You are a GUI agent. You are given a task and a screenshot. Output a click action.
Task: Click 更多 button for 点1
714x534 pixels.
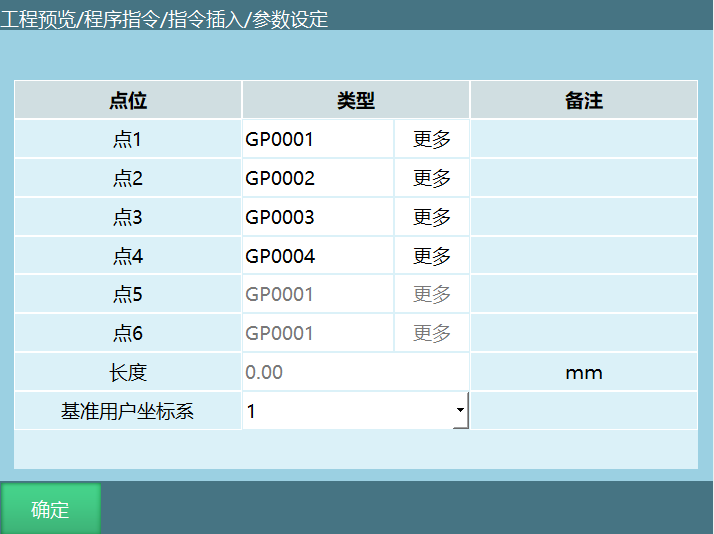coord(432,140)
